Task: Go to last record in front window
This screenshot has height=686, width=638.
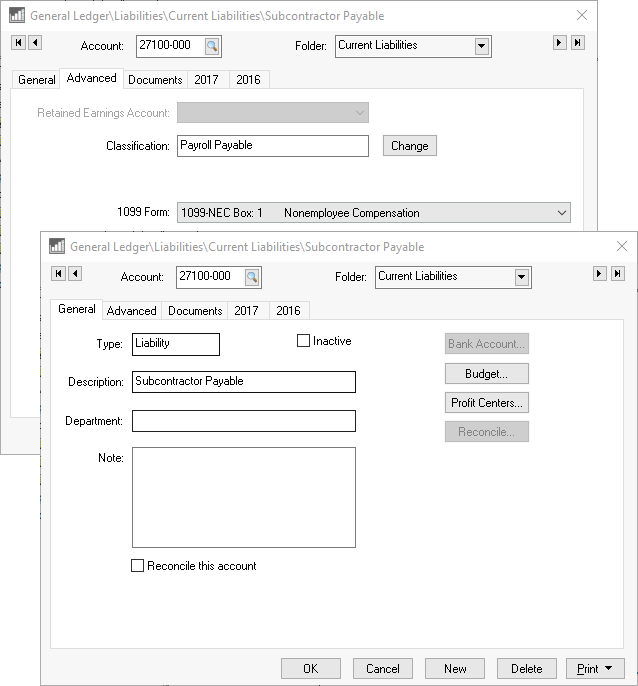Action: point(618,274)
